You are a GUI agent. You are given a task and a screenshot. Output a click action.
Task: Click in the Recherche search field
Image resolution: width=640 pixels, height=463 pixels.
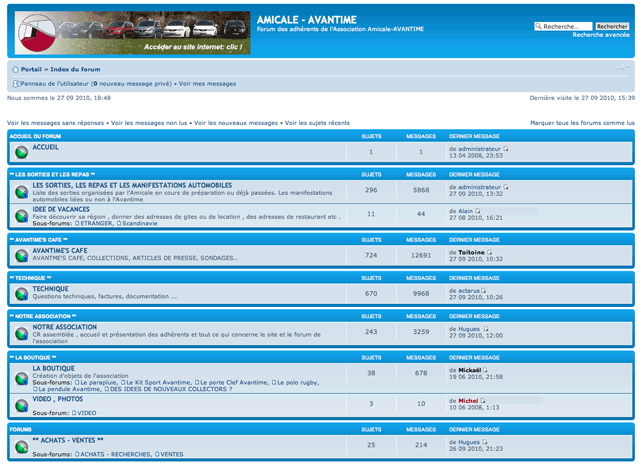pos(565,26)
